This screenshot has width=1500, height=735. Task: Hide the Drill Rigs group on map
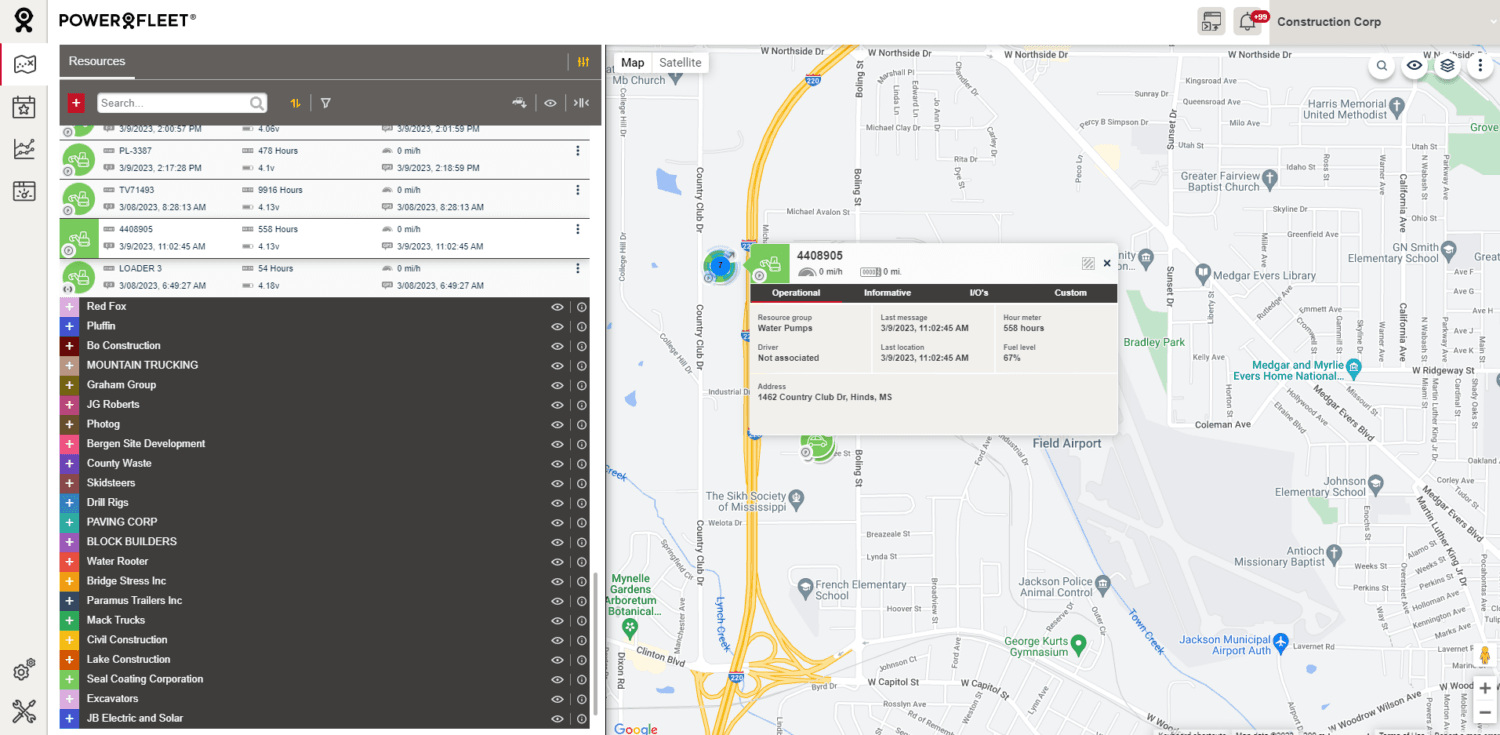[558, 503]
